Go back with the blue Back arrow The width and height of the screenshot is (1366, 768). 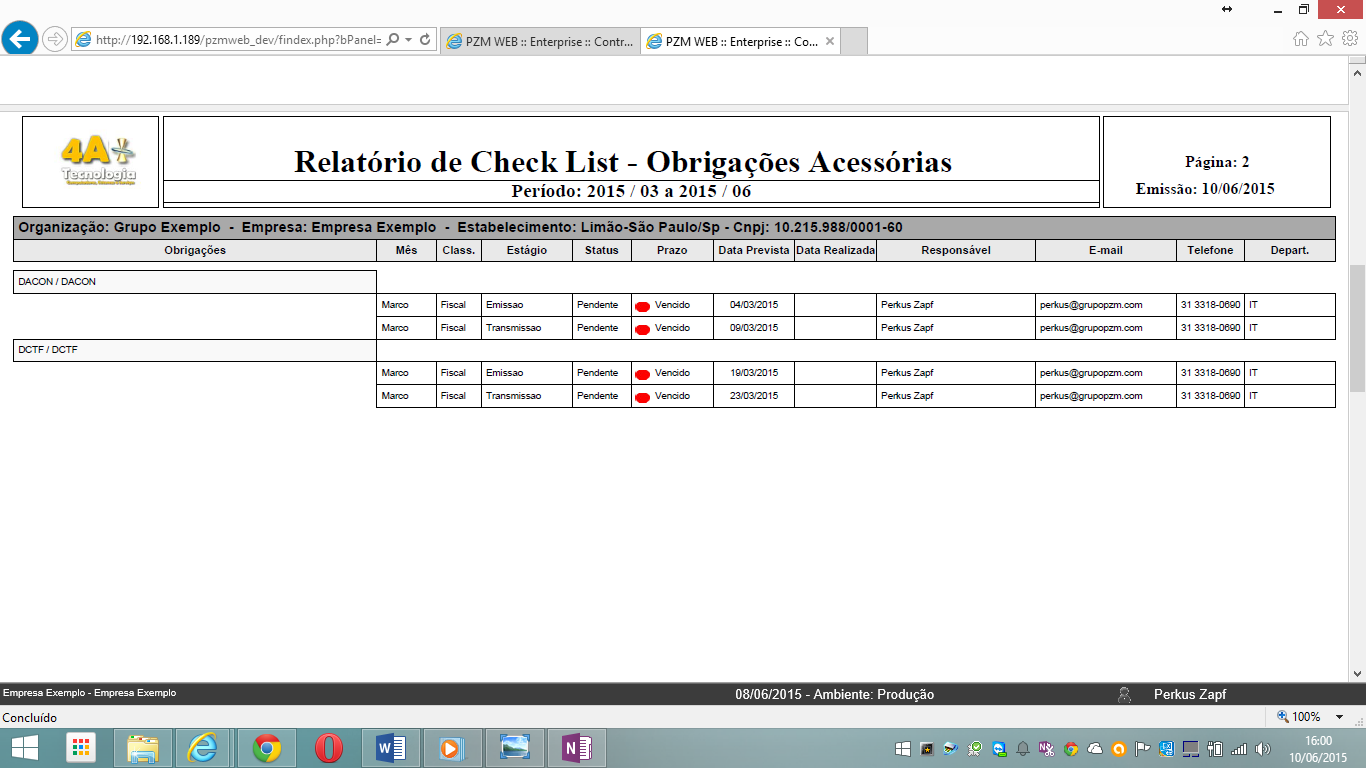click(20, 39)
